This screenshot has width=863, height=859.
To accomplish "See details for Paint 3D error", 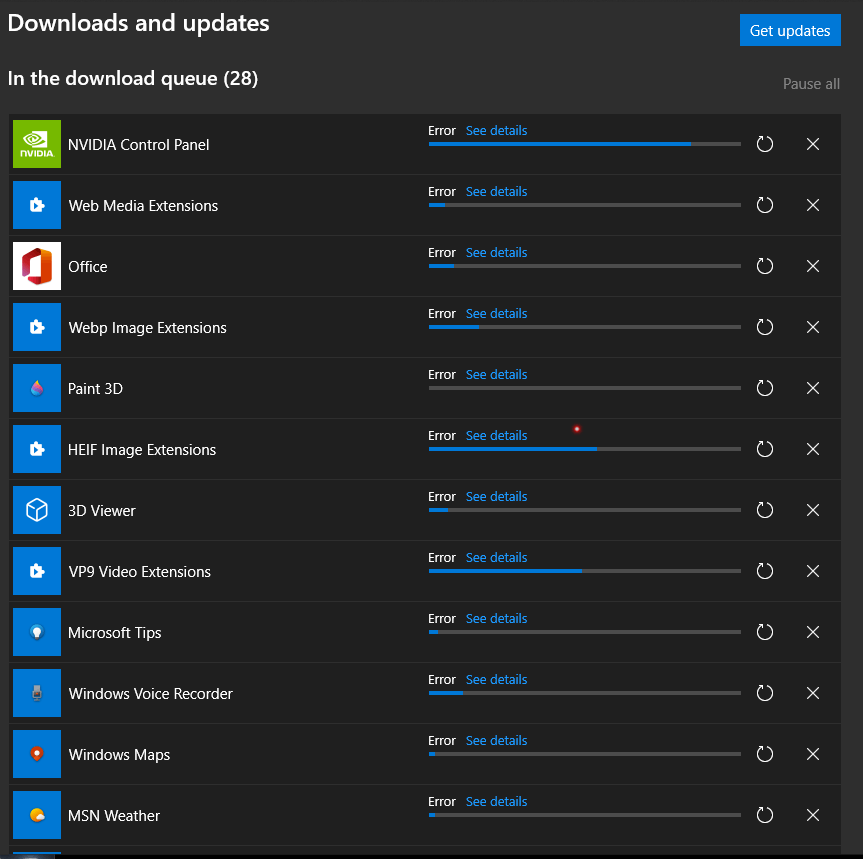I will point(496,375).
